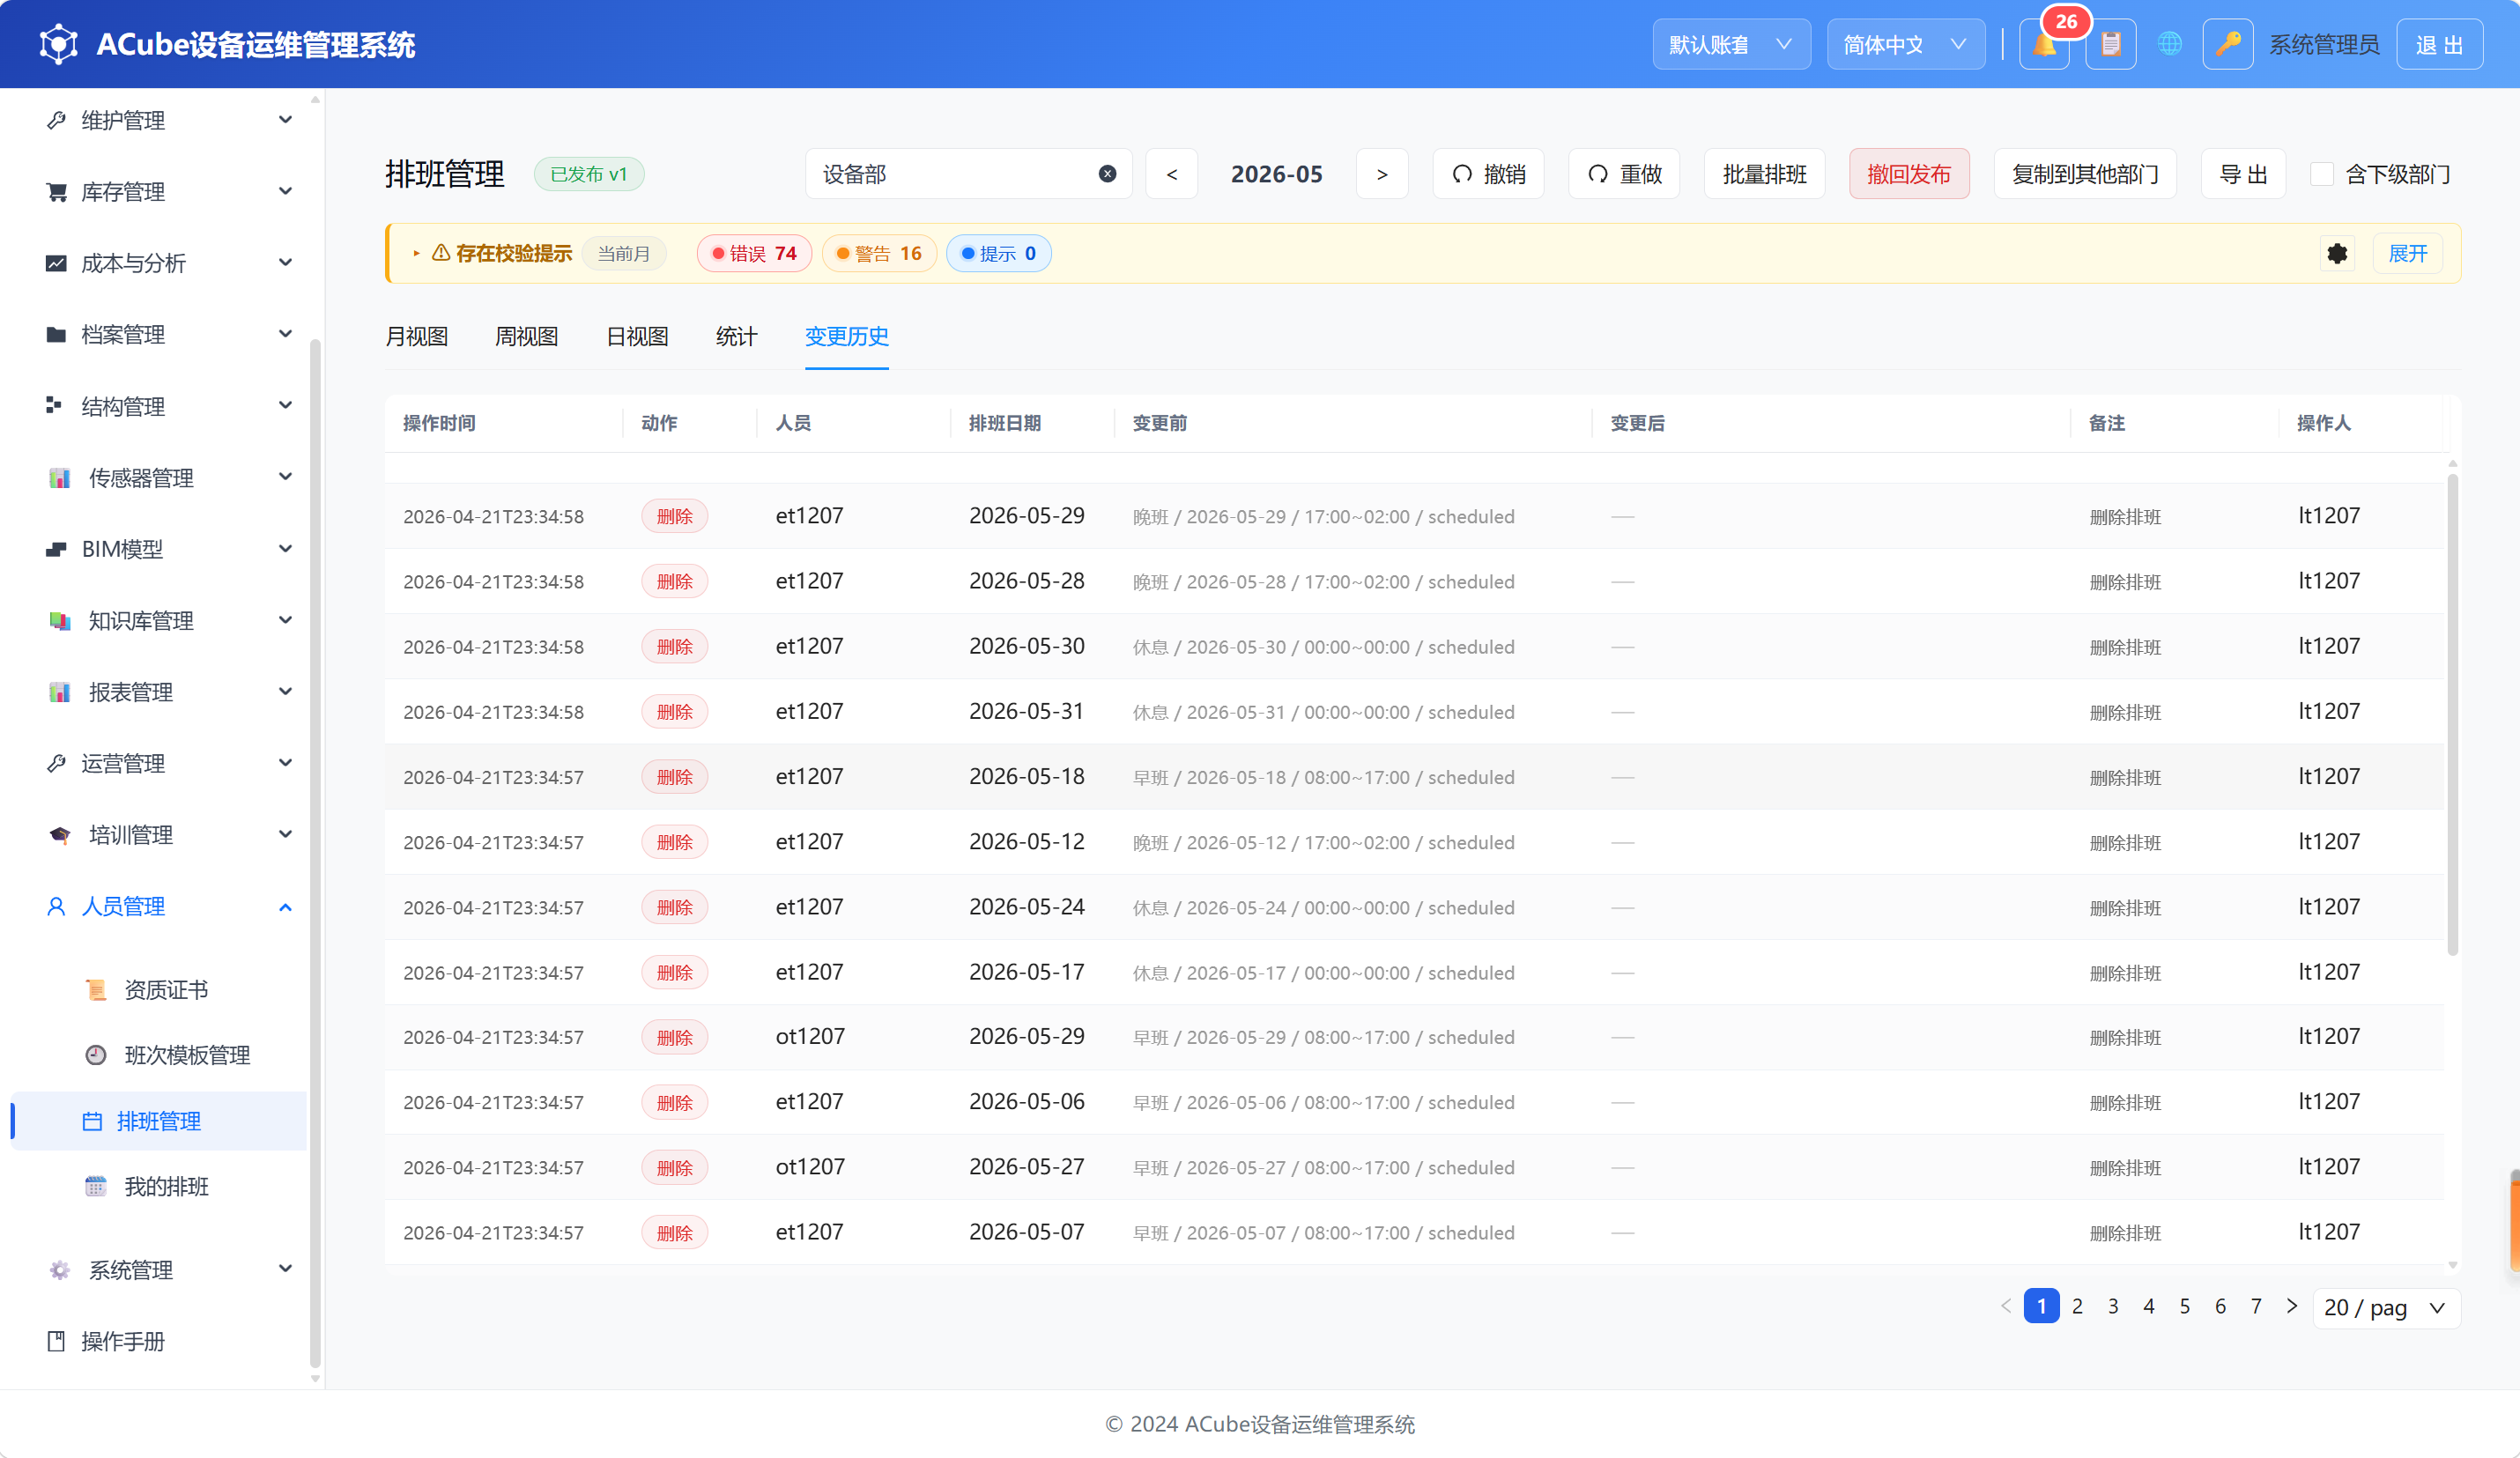This screenshot has width=2520, height=1458.
Task: Click the 导出 button
Action: click(2243, 174)
